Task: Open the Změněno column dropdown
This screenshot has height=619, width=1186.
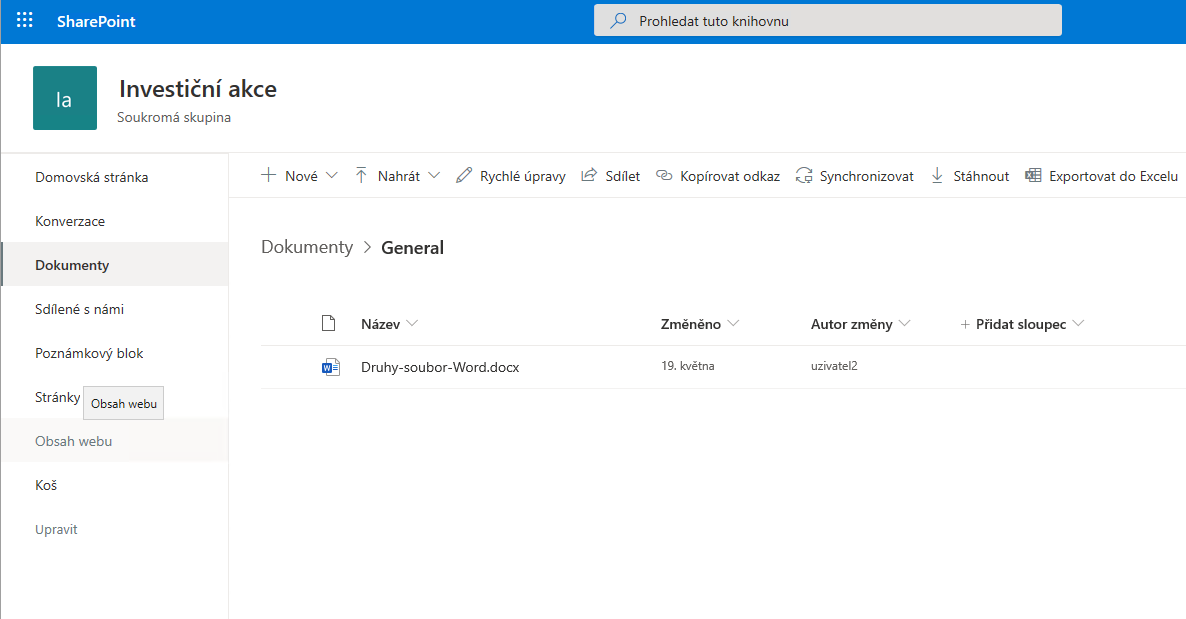Action: (x=733, y=323)
